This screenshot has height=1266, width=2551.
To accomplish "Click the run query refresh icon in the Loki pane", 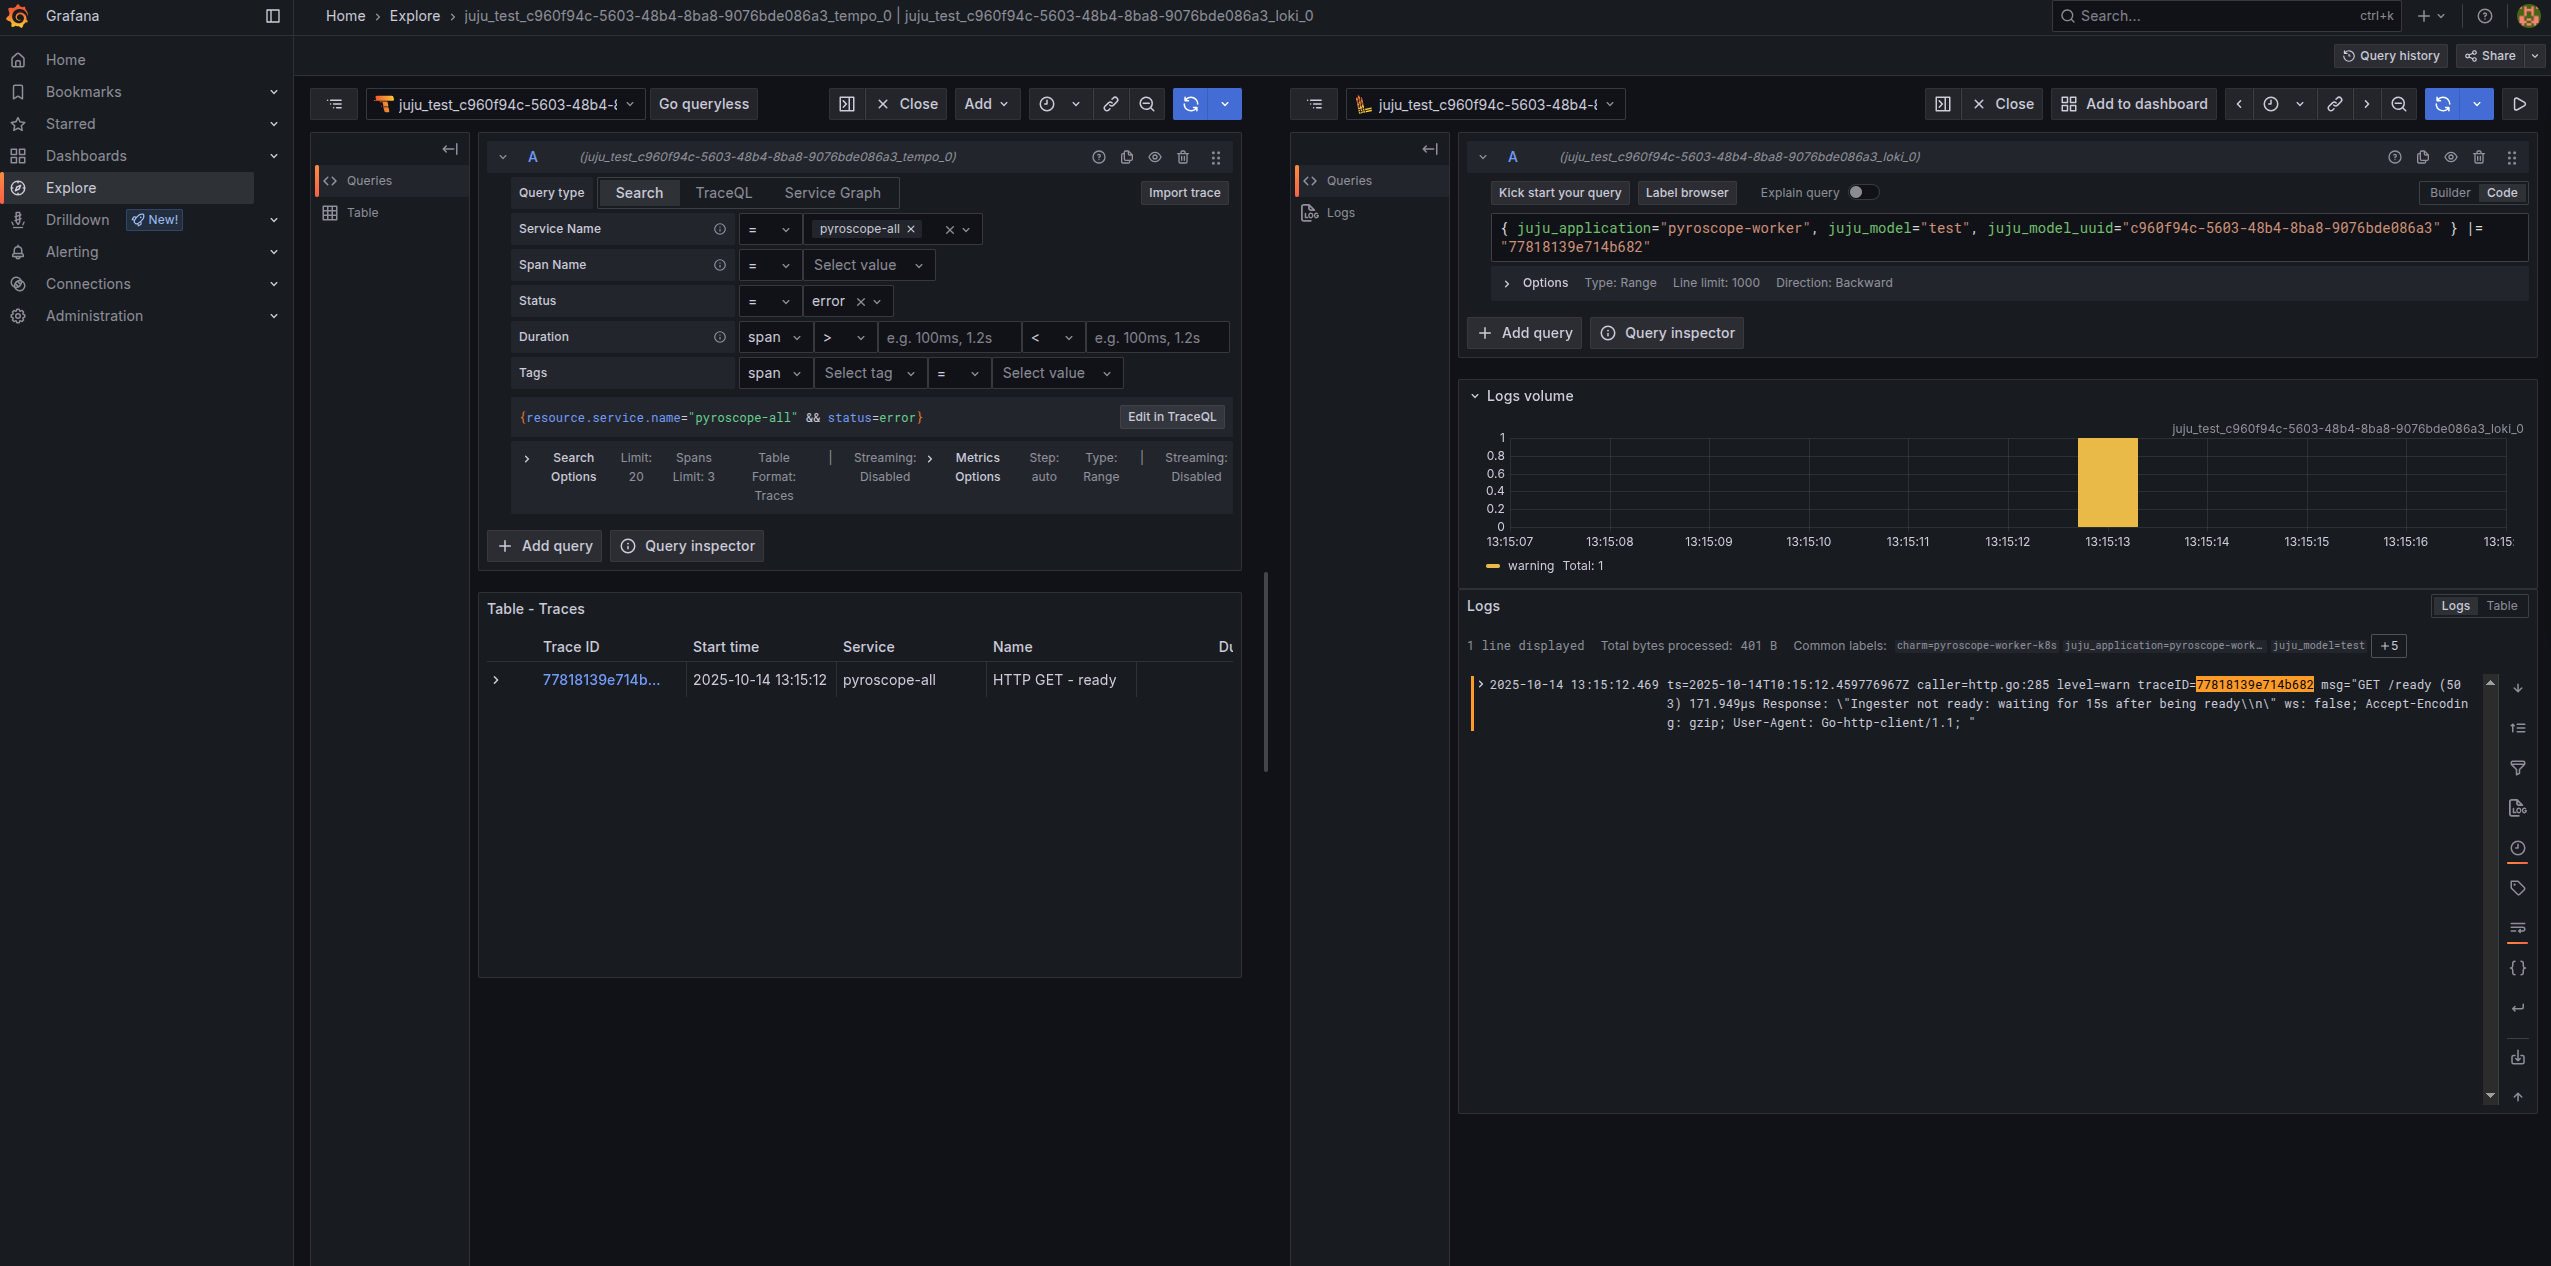I will click(2442, 104).
